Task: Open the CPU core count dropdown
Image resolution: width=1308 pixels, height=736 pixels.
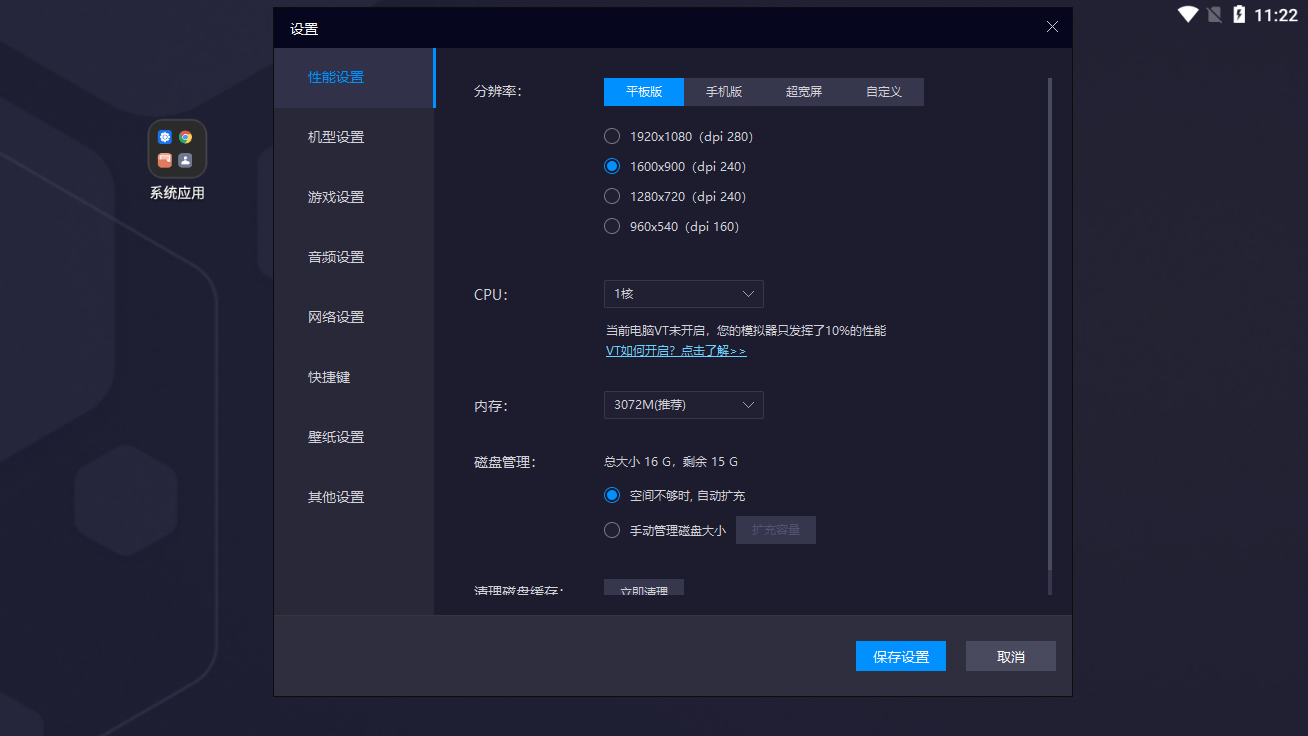Action: point(683,294)
